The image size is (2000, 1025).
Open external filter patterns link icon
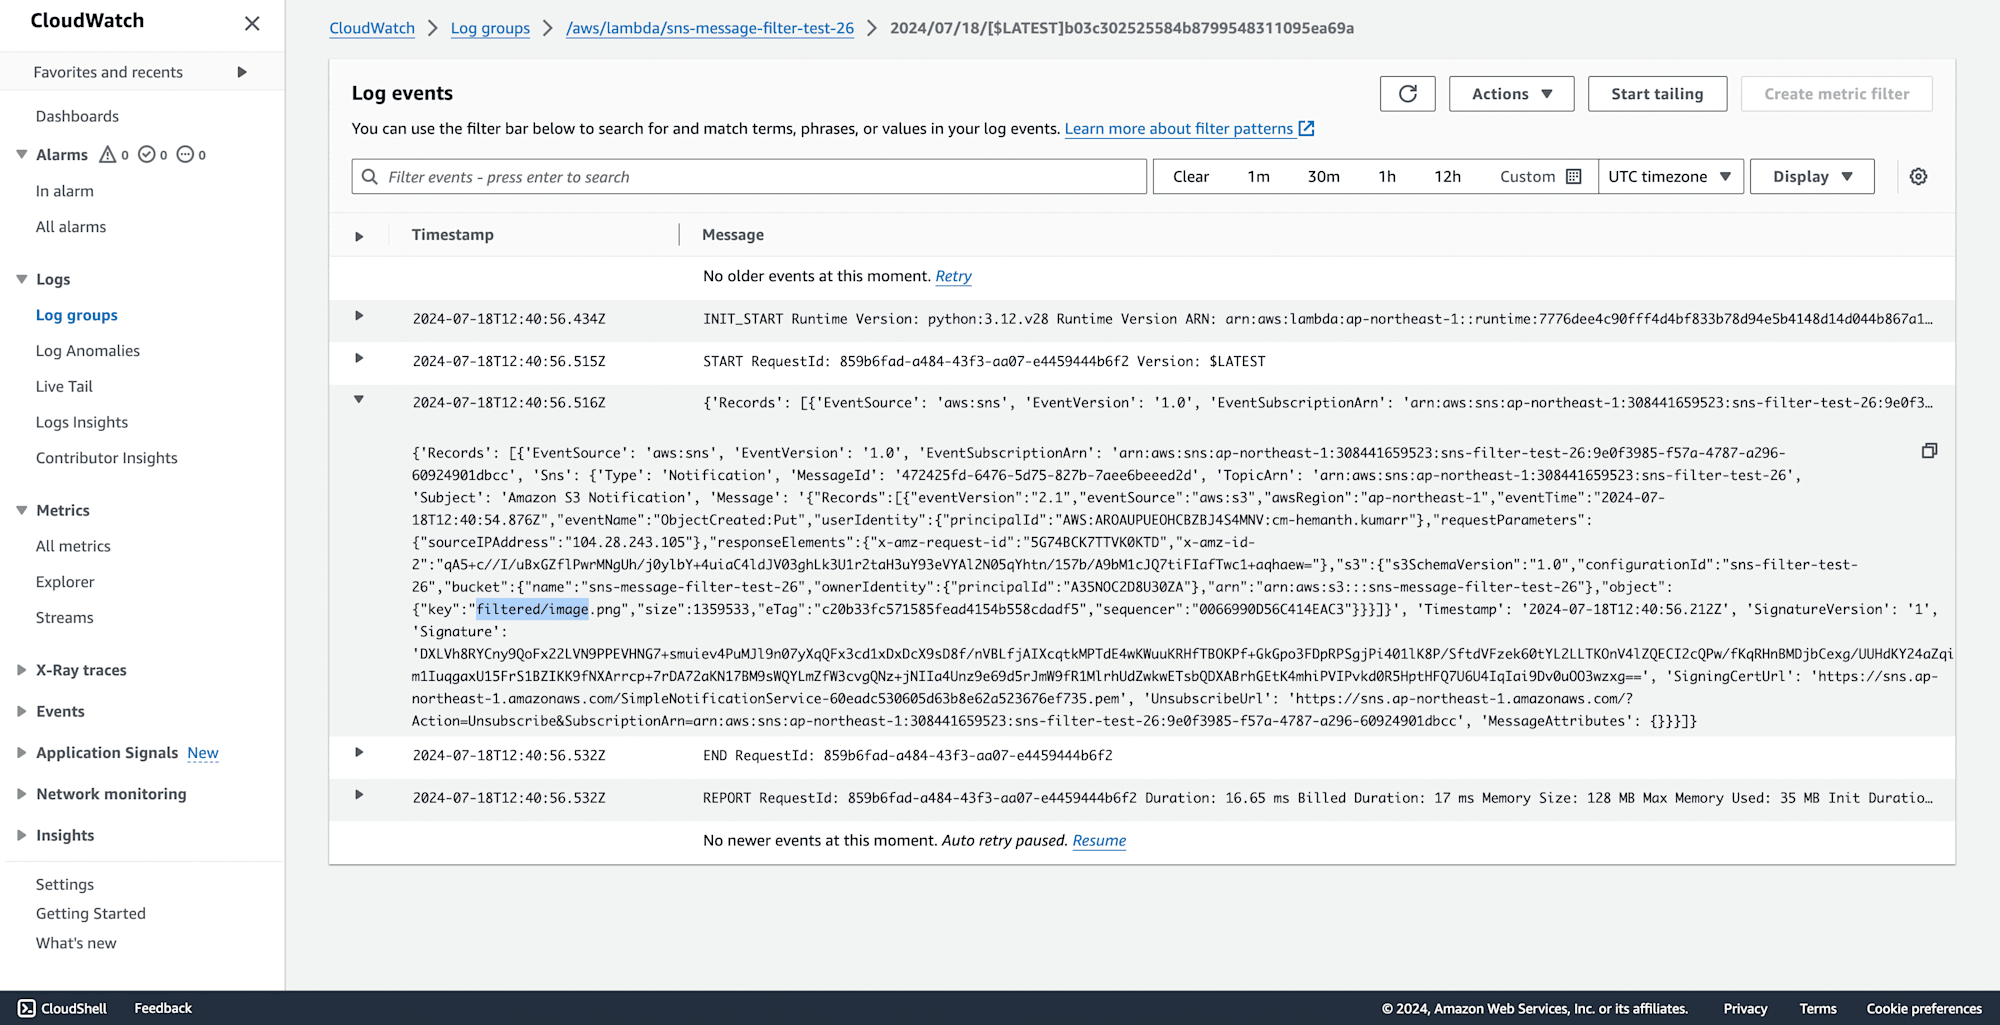pos(1306,128)
